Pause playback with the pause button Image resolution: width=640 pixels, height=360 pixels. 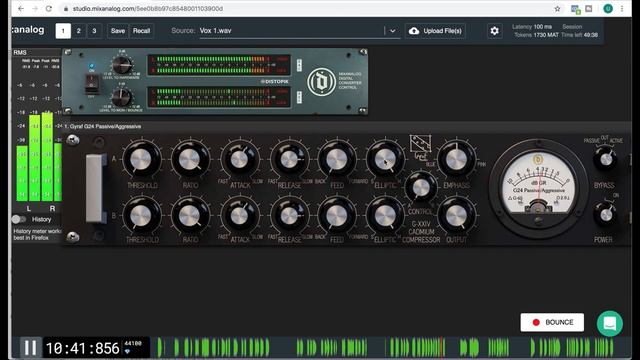click(30, 347)
